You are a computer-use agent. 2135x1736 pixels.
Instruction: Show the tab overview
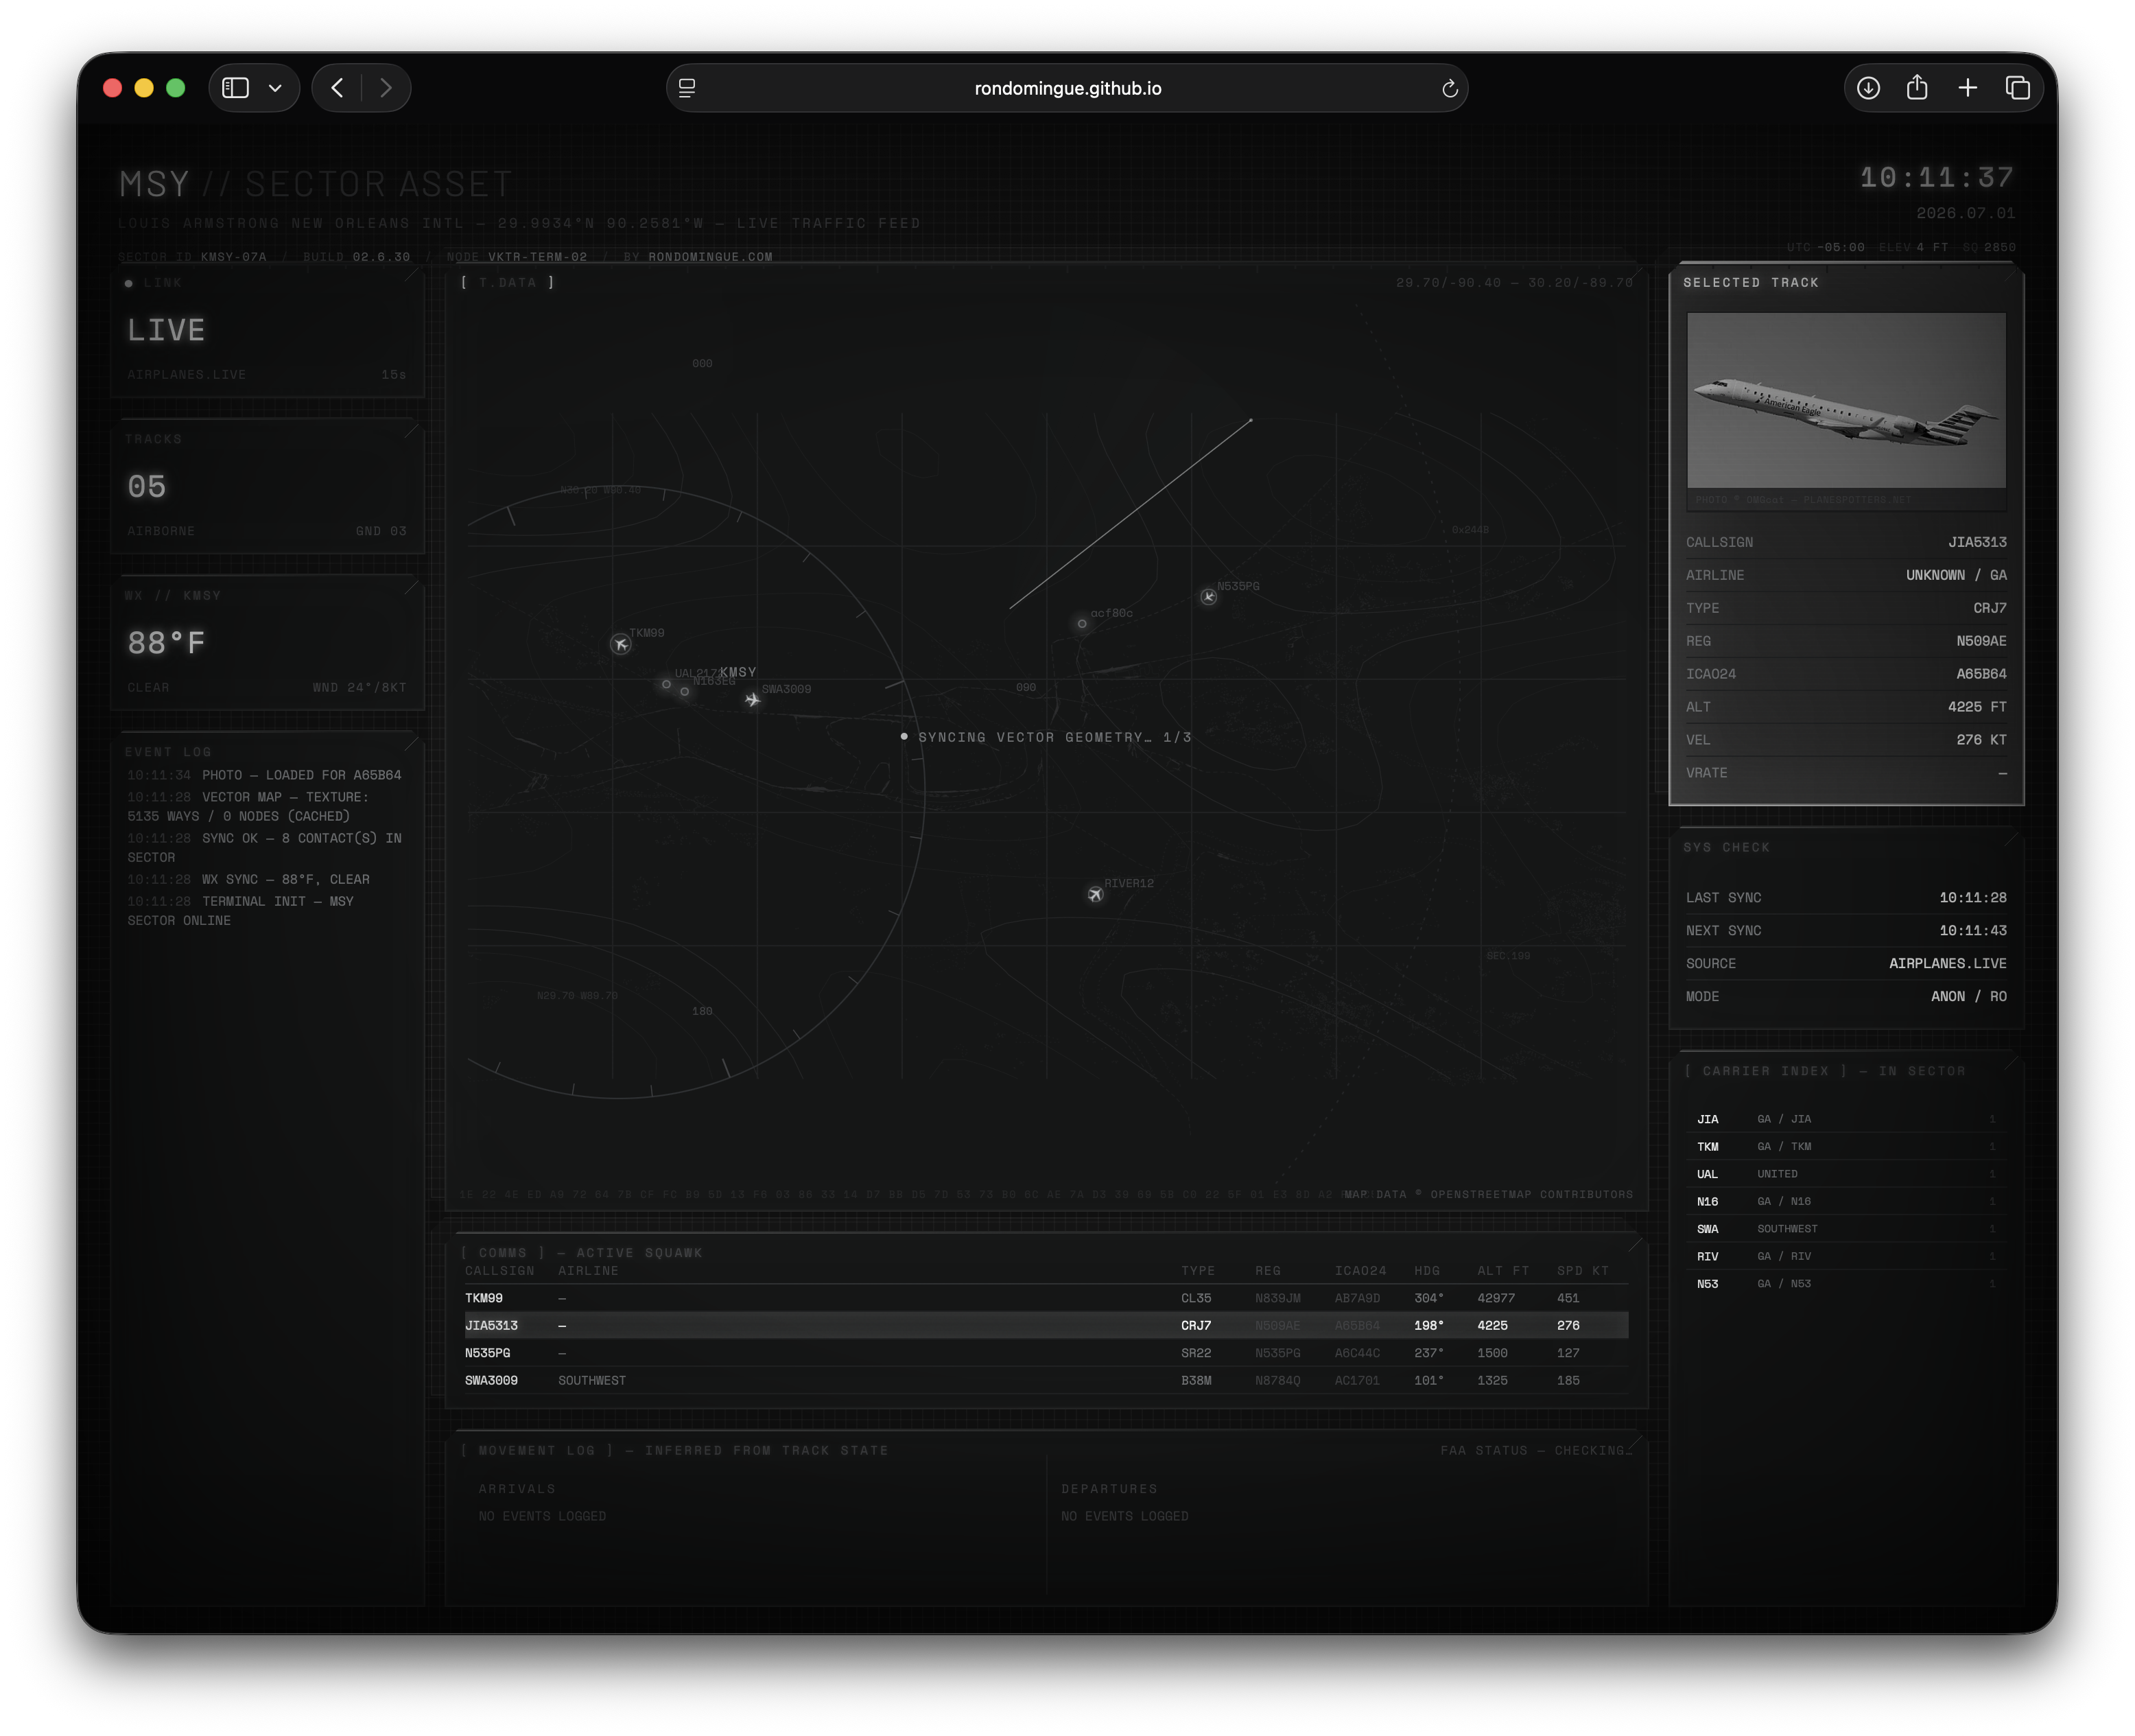point(2018,88)
